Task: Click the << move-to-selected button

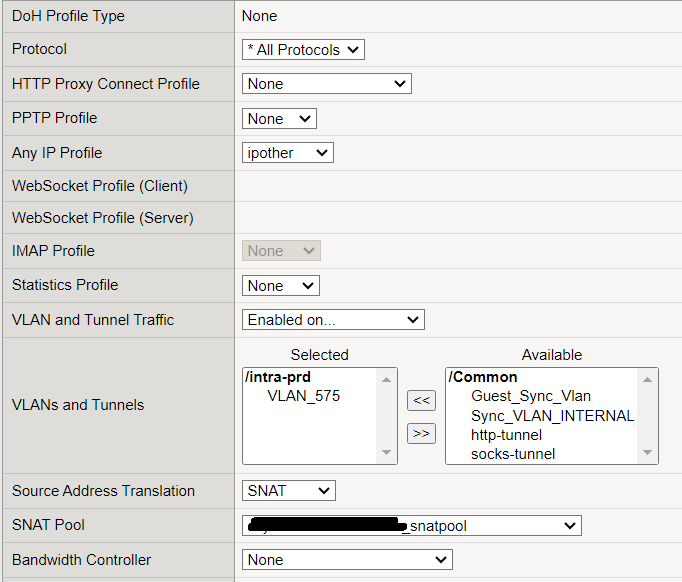Action: (422, 401)
